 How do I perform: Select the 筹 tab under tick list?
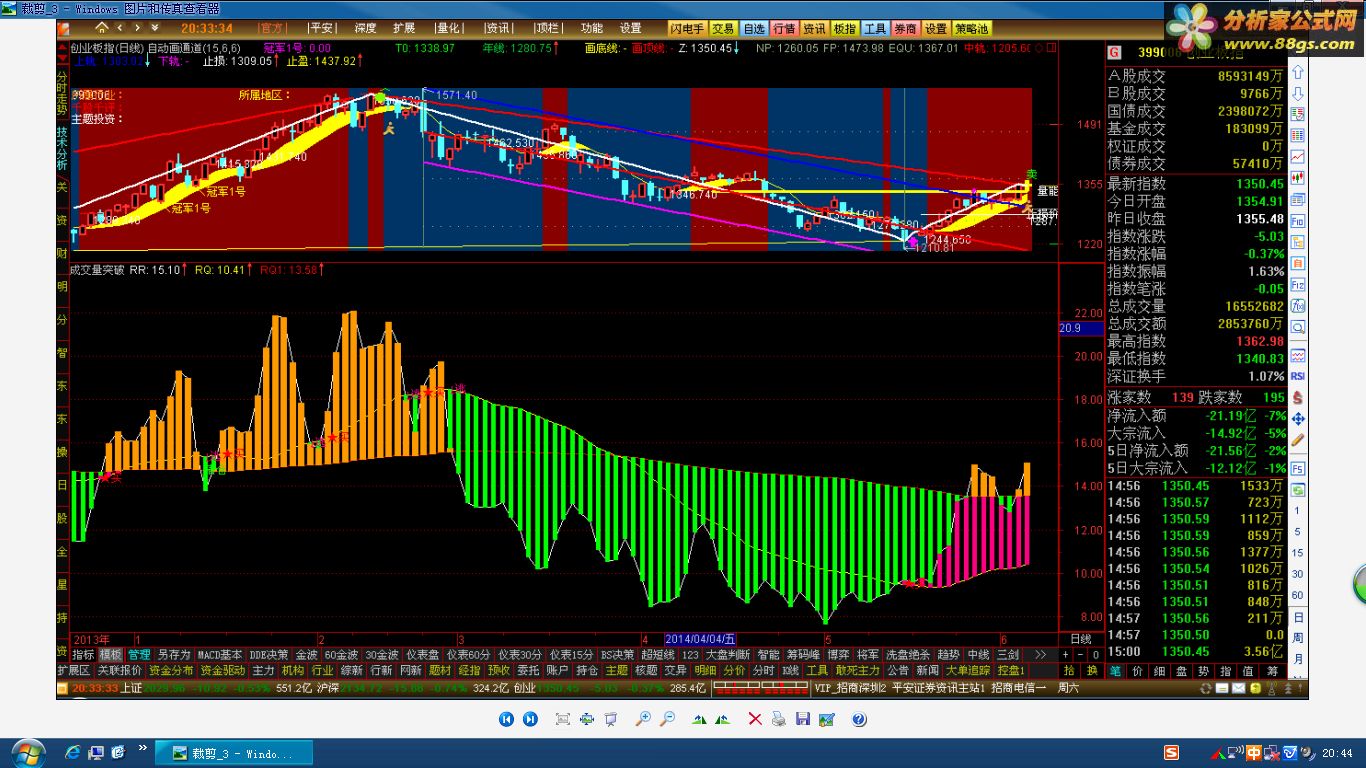click(x=1272, y=671)
